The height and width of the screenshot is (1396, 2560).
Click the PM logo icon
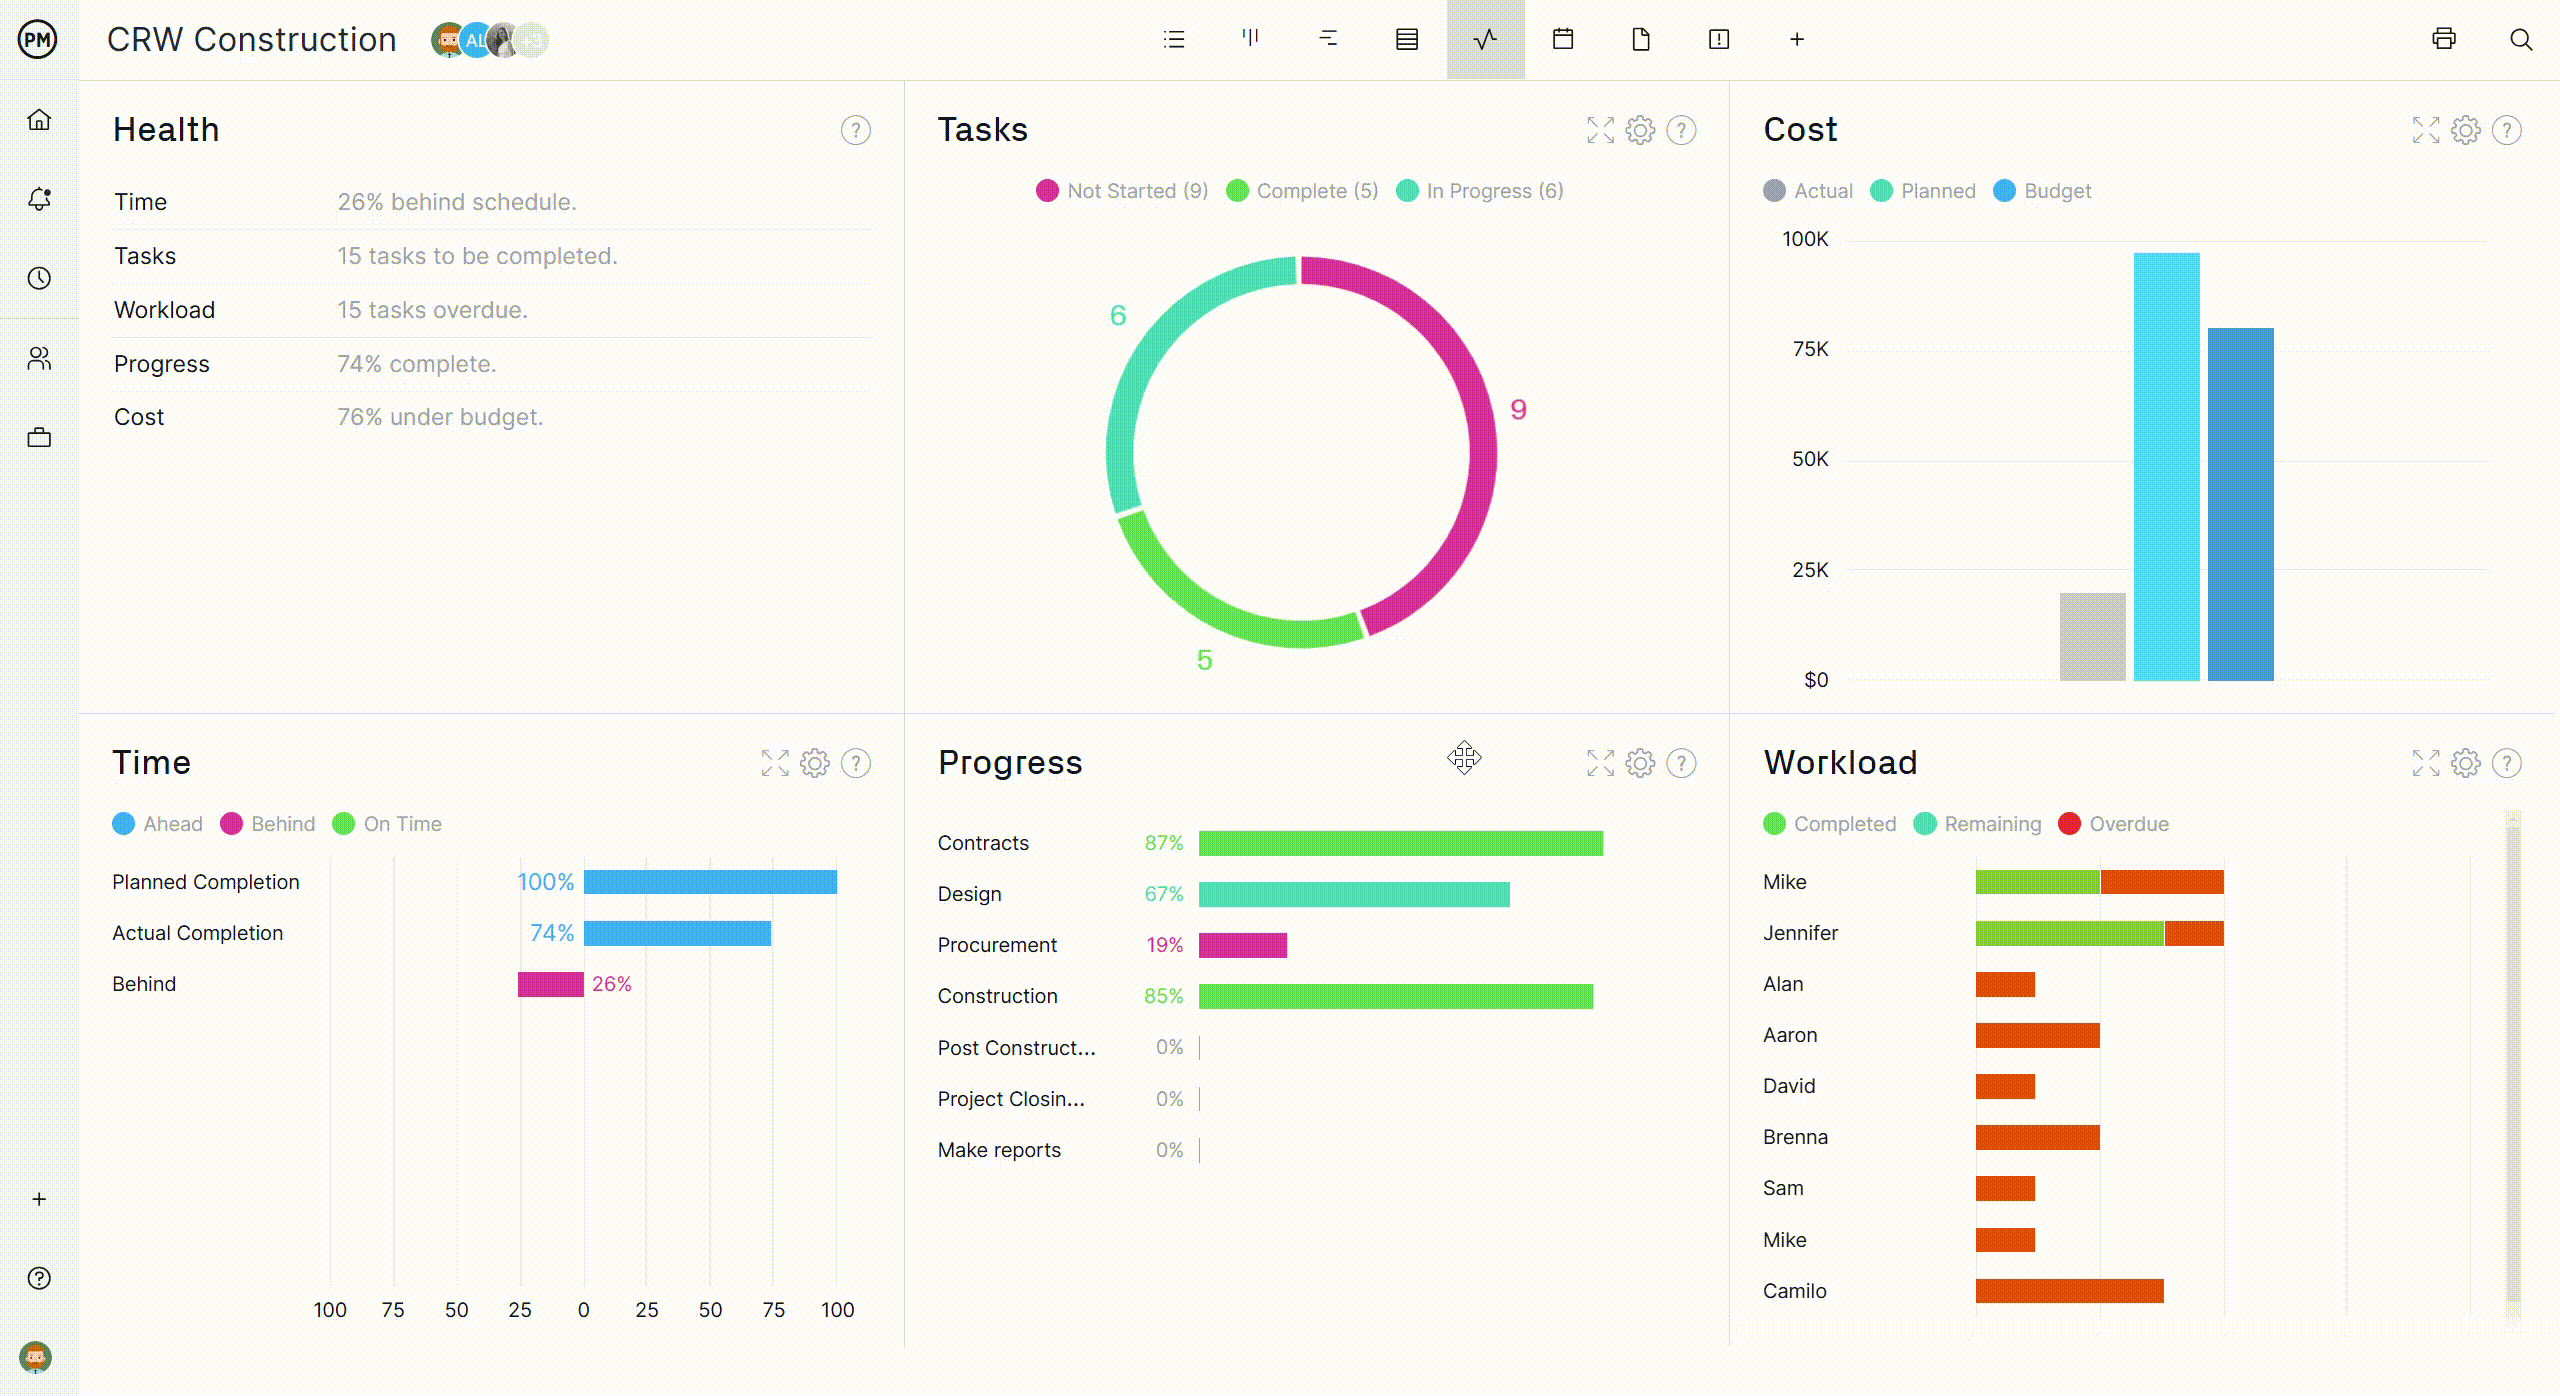point(38,40)
